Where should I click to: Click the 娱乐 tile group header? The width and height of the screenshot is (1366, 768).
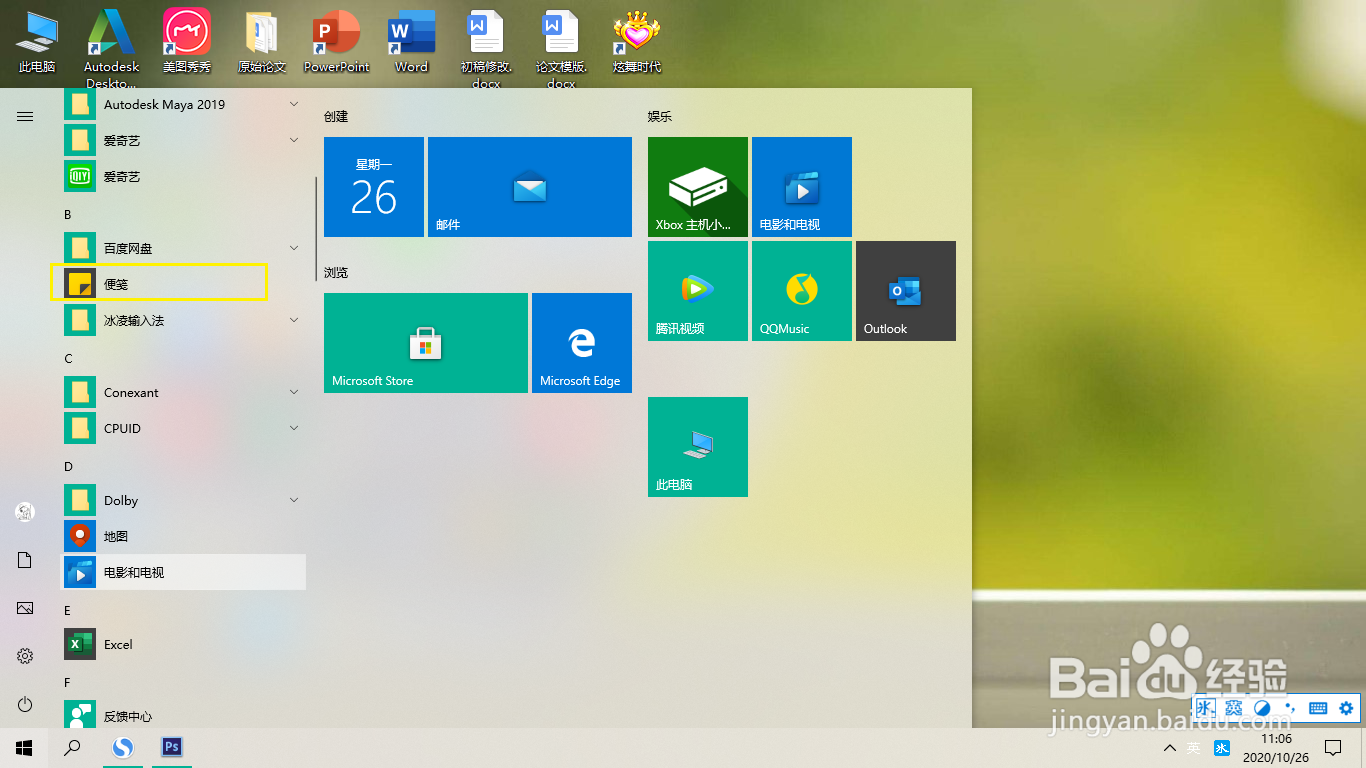coord(660,116)
